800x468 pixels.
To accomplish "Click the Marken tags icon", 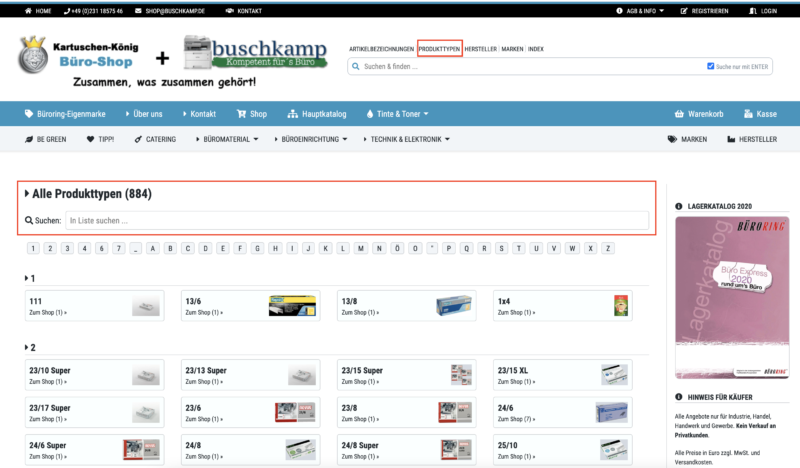I will click(x=672, y=139).
